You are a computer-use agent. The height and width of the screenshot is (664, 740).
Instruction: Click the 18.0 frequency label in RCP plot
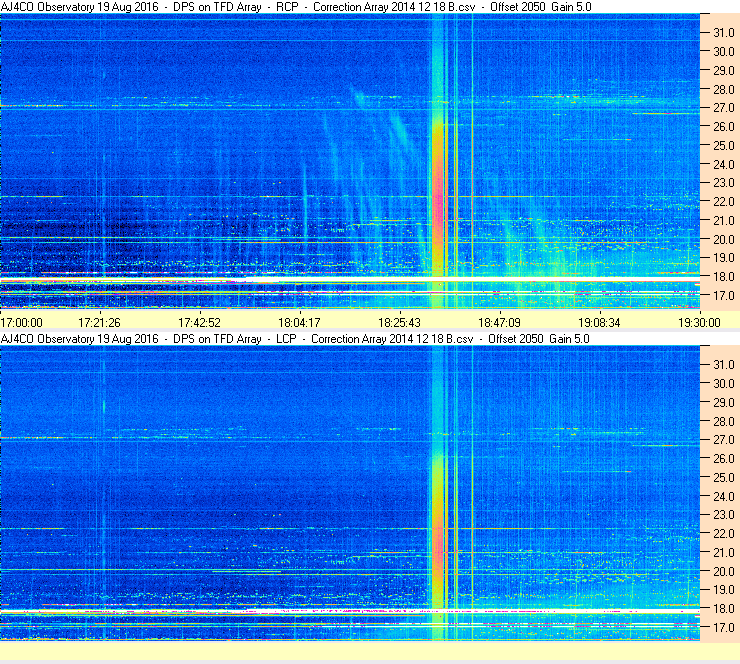(724, 277)
